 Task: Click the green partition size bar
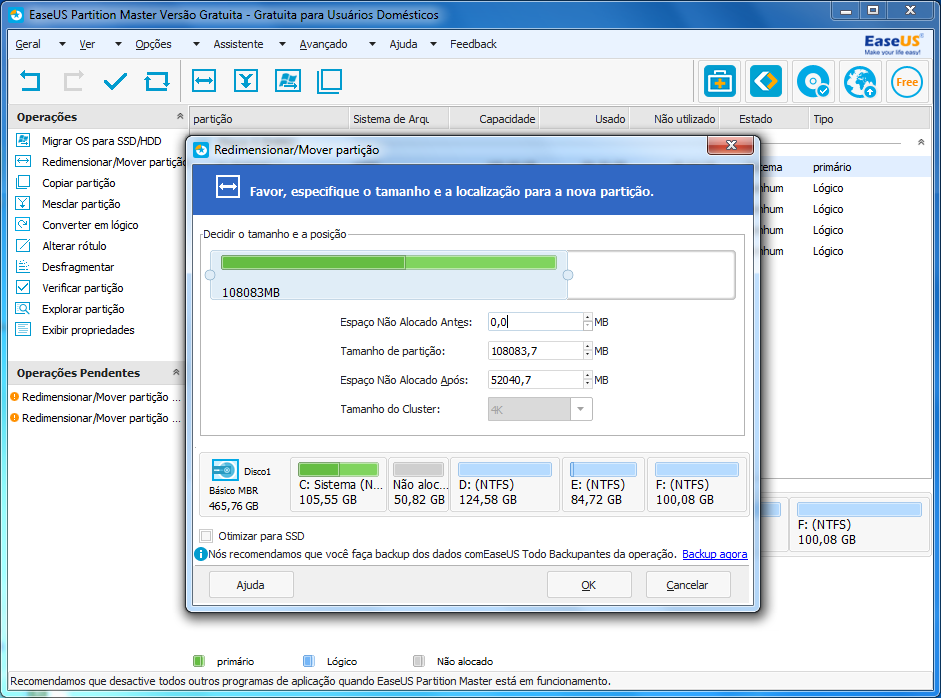(x=389, y=262)
